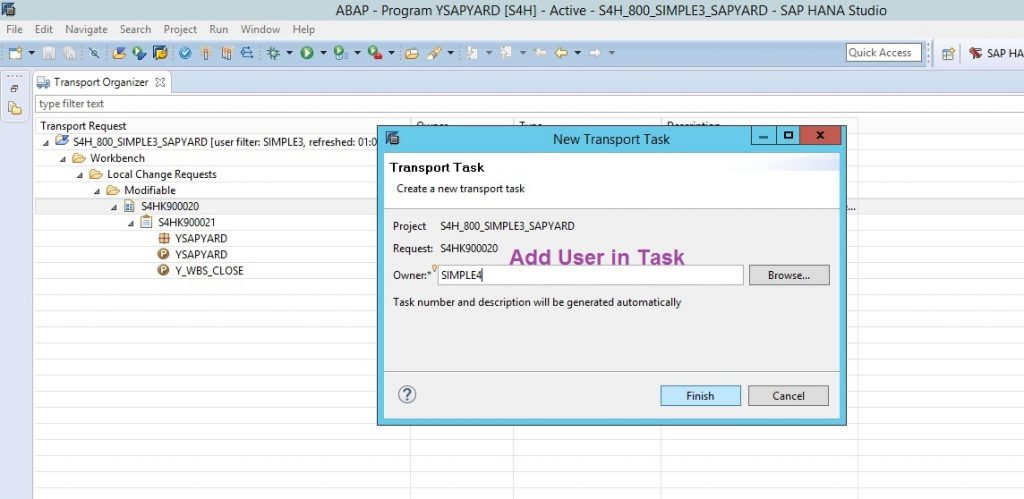1024x499 pixels.
Task: Collapse the S4H_800_SIMPLE3_SAPYARD tree node
Action: point(46,142)
